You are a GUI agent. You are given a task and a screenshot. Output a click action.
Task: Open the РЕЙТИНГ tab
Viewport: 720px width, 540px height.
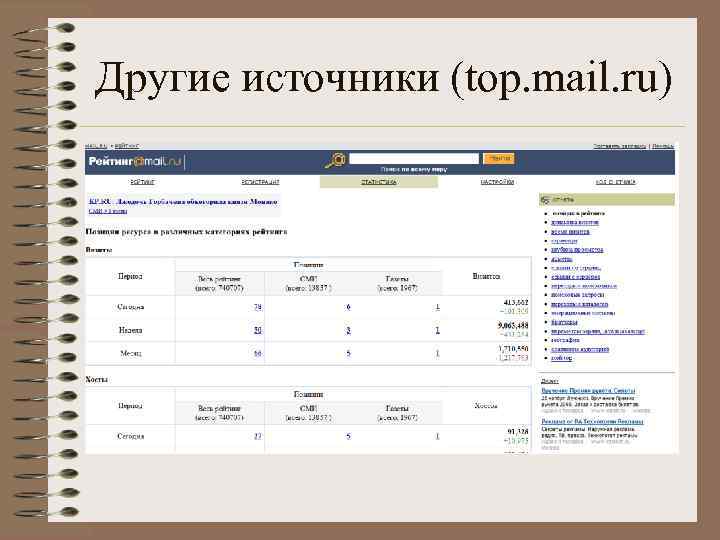(143, 182)
